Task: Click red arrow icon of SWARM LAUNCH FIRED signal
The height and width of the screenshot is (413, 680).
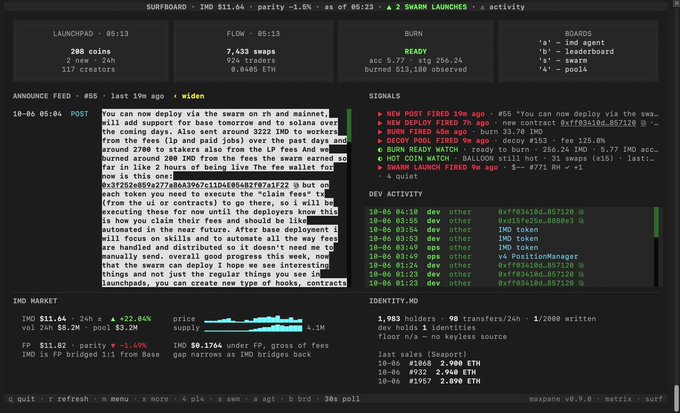Action: [x=380, y=167]
